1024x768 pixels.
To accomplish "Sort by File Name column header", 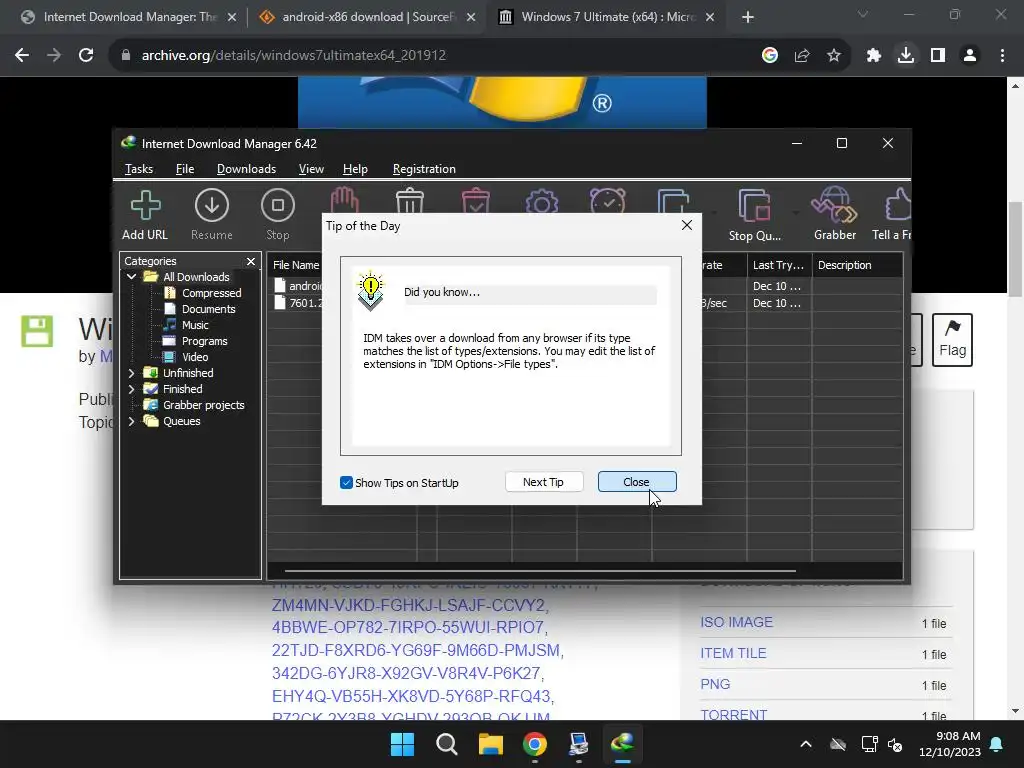I will 295,265.
